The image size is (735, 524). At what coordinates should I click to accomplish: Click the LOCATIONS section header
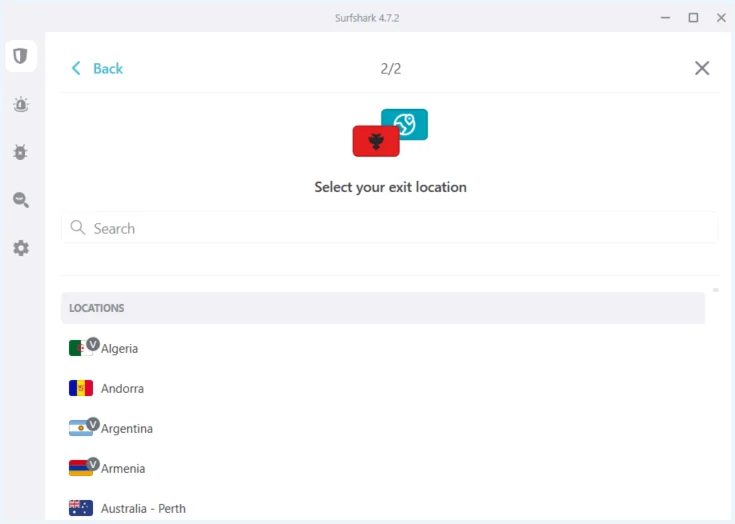tap(383, 308)
